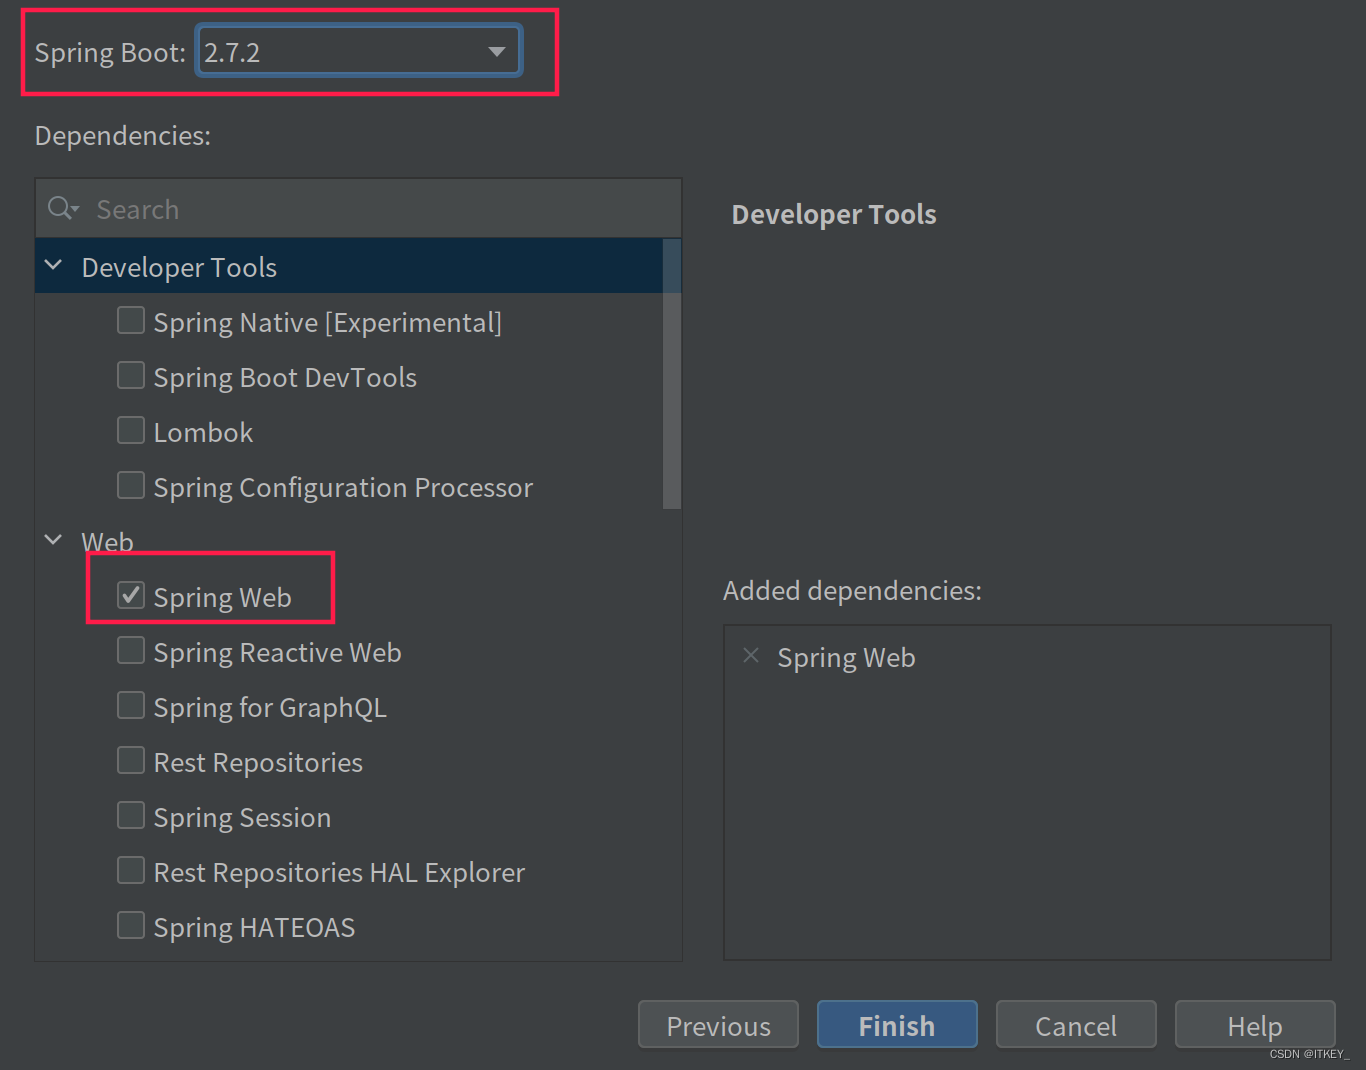
Task: Check Rest Repositories HAL Explorer
Action: tap(131, 871)
